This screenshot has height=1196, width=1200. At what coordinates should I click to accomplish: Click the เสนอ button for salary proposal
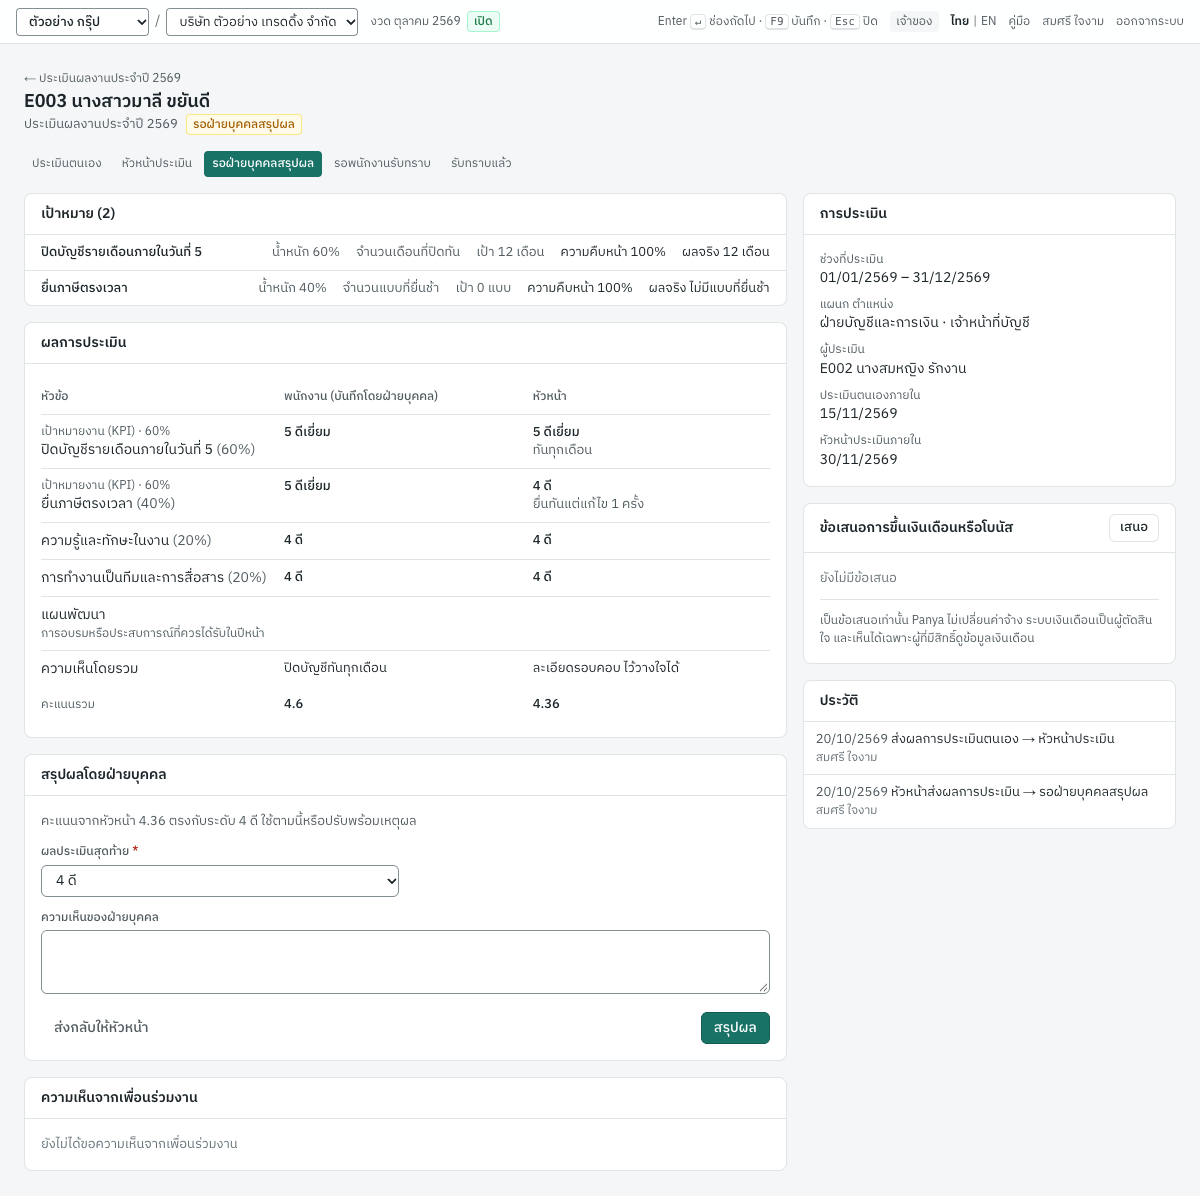tap(1134, 528)
